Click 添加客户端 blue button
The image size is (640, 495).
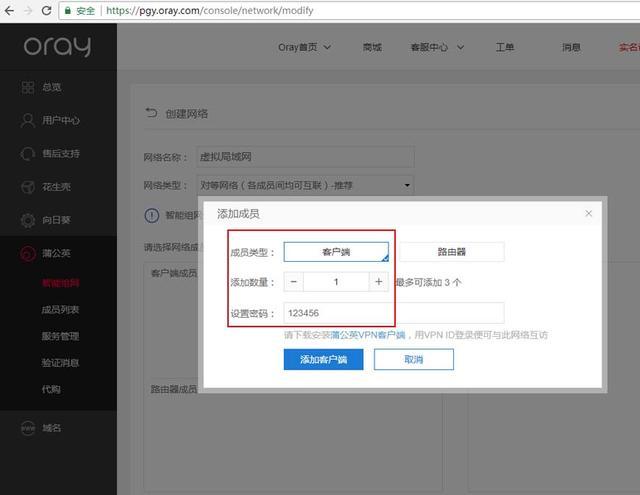(323, 359)
